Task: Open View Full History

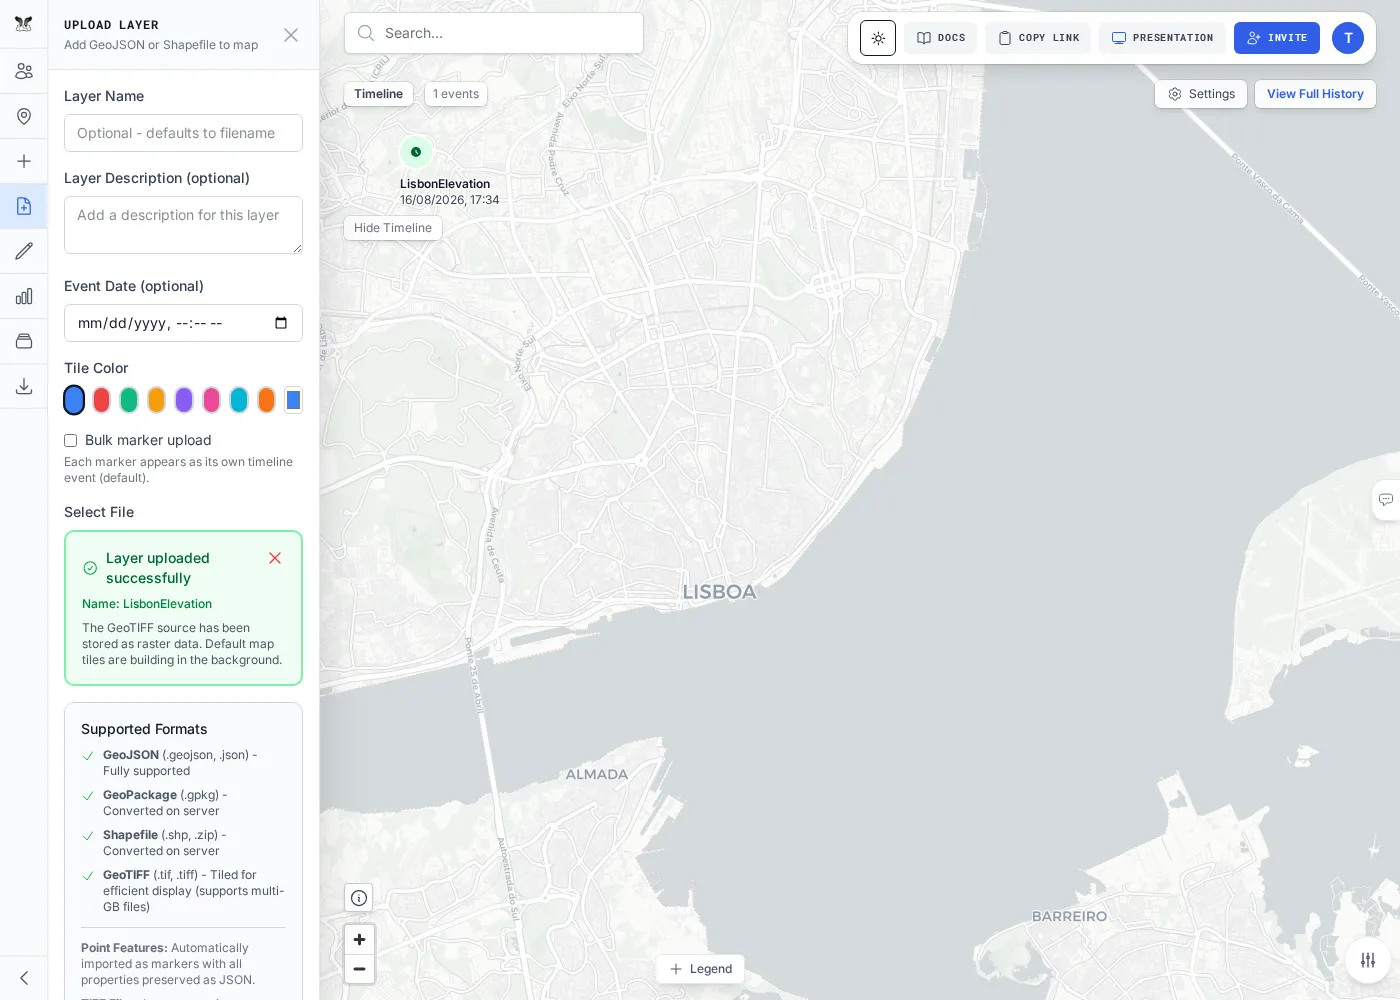Action: click(1315, 94)
